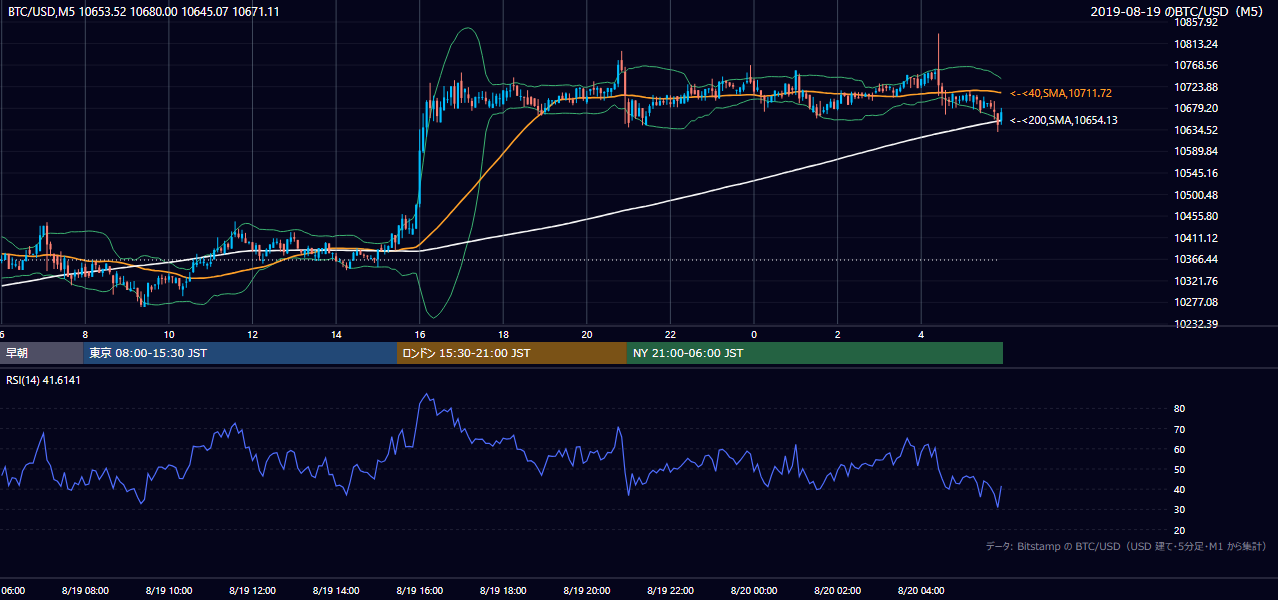This screenshot has width=1278, height=600.
Task: Click the 8/19 22:00 time axis label
Action: click(x=670, y=591)
